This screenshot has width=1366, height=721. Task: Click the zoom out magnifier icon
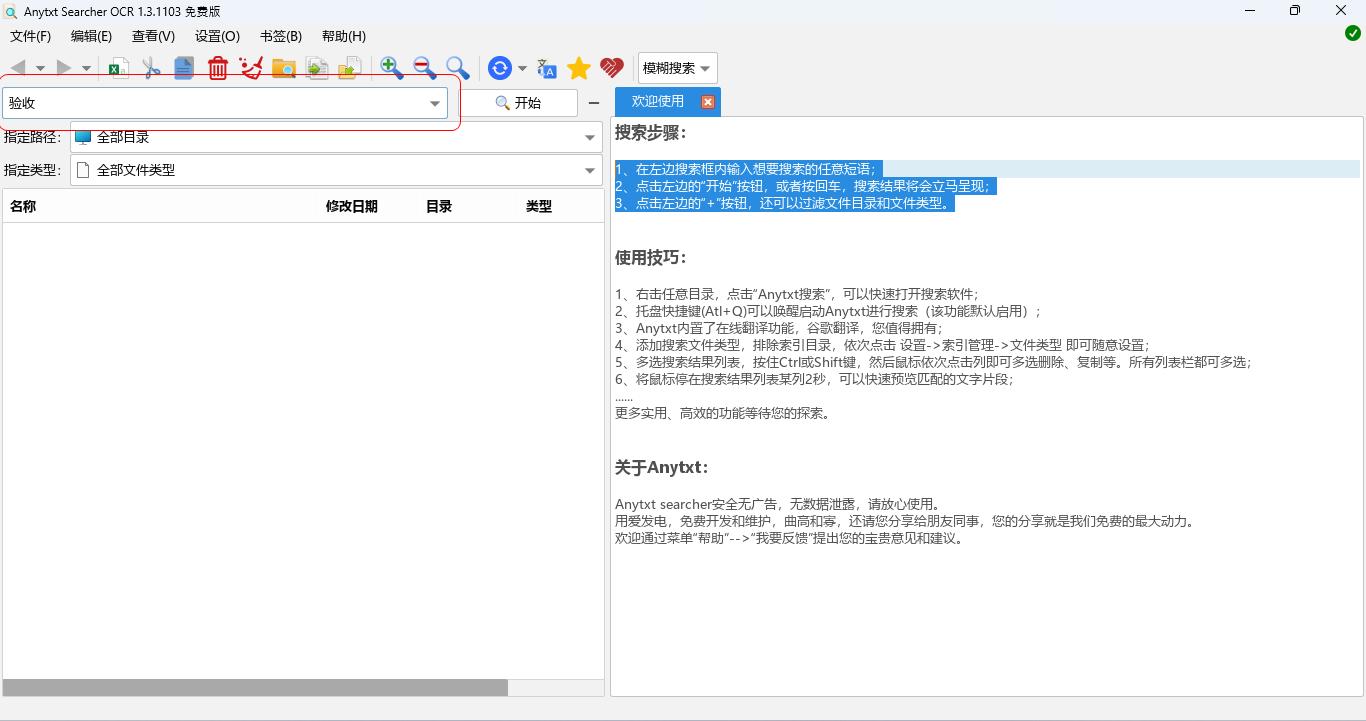424,68
